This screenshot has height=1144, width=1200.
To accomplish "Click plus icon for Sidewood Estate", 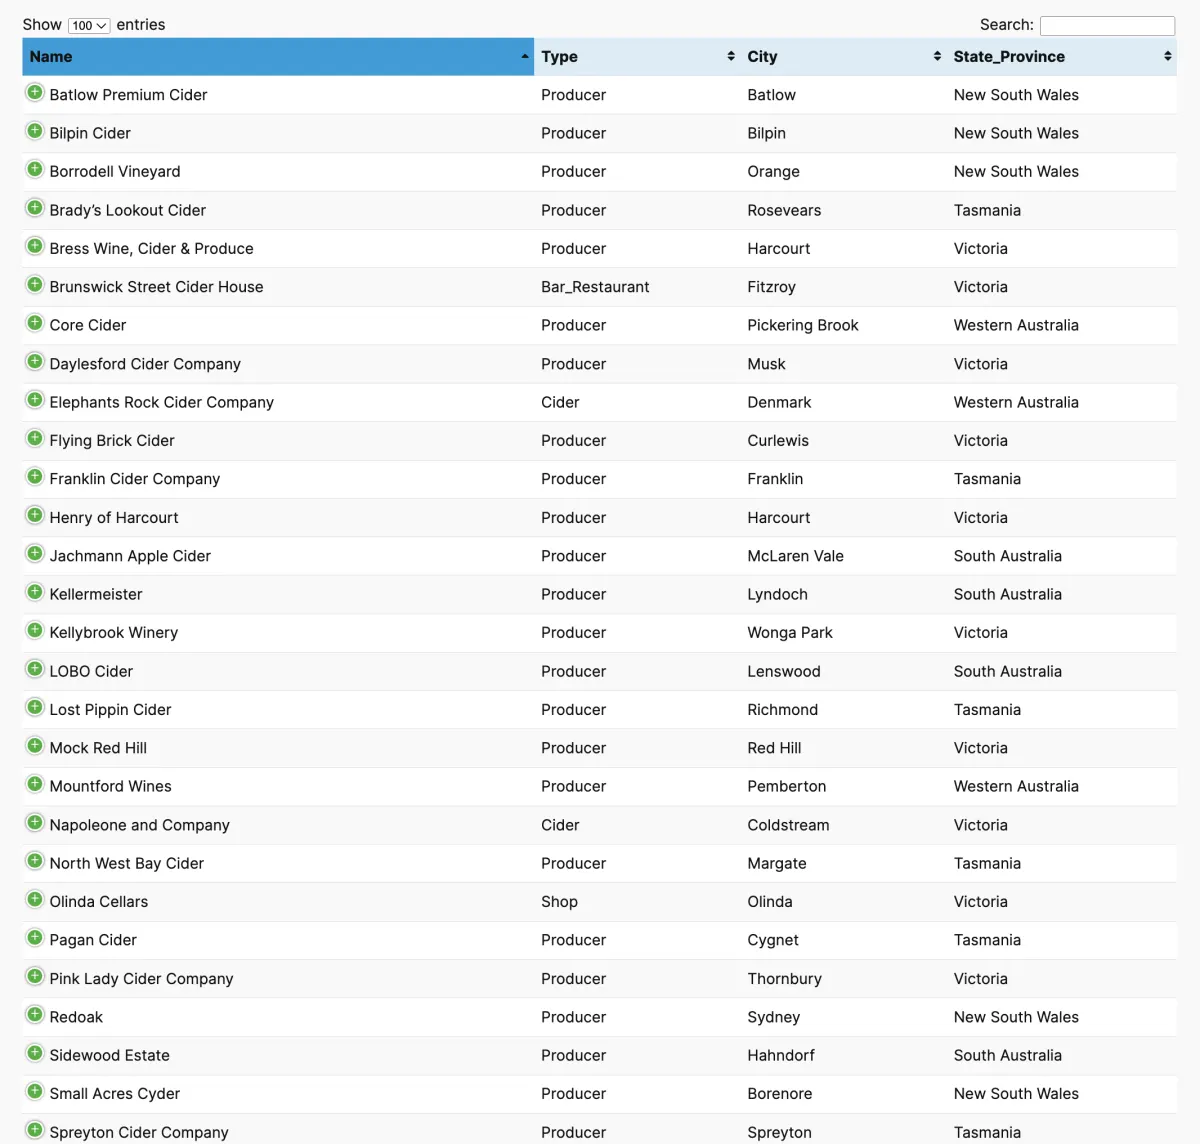I will click(x=35, y=1053).
